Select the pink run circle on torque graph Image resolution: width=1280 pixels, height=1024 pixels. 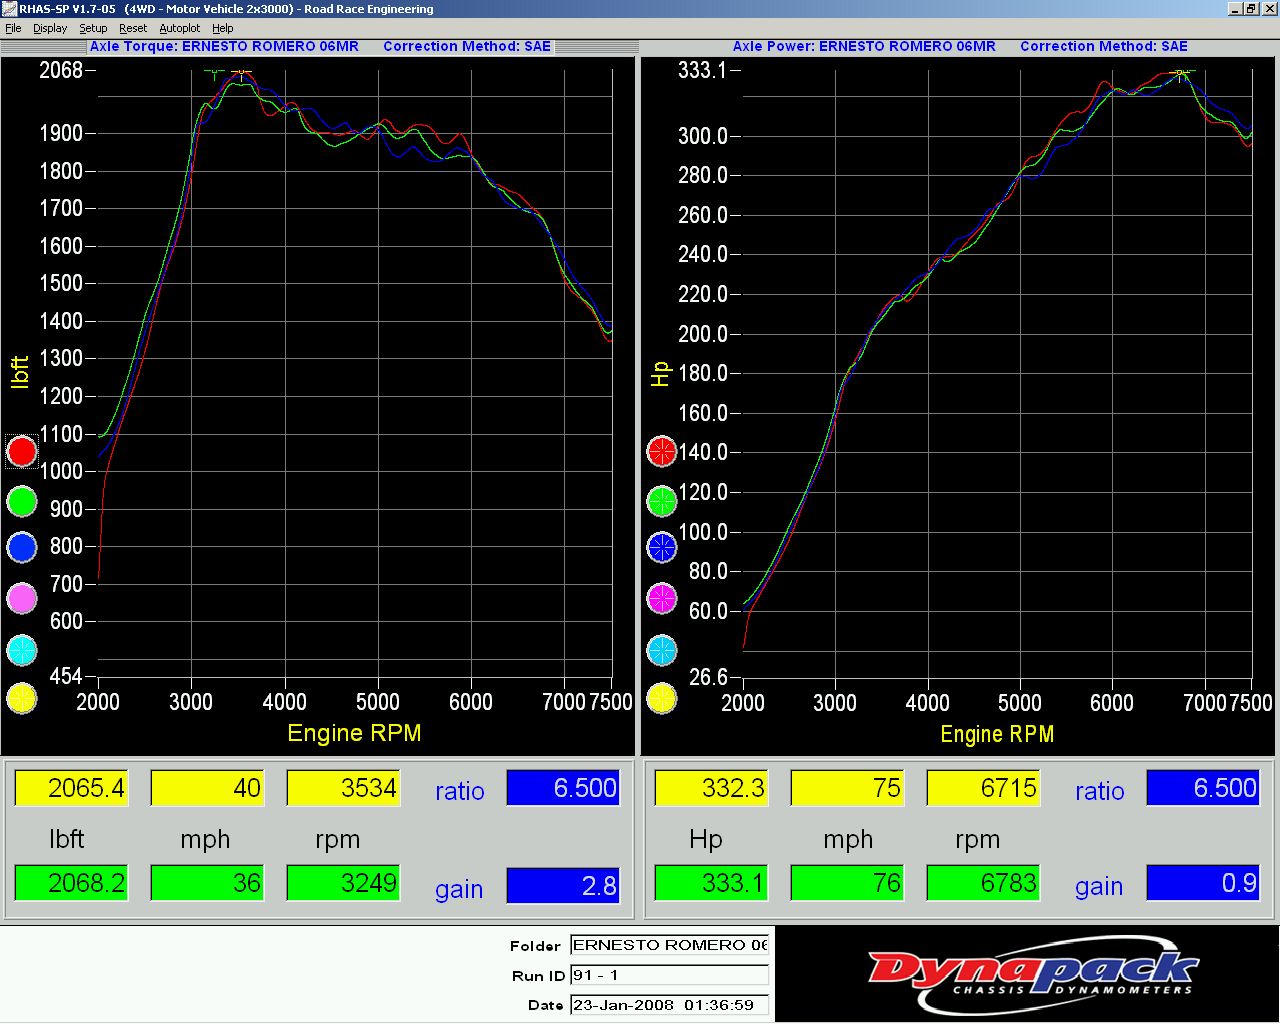22,598
